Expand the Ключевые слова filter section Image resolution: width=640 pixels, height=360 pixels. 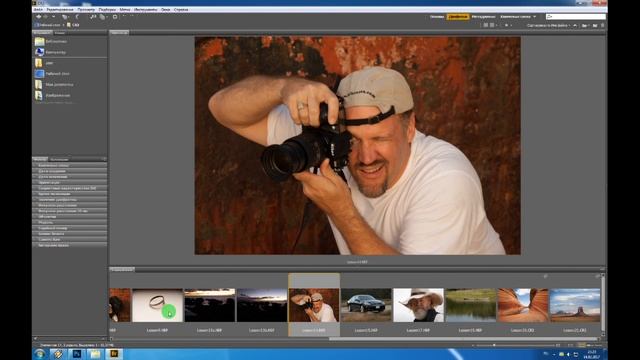coord(70,165)
